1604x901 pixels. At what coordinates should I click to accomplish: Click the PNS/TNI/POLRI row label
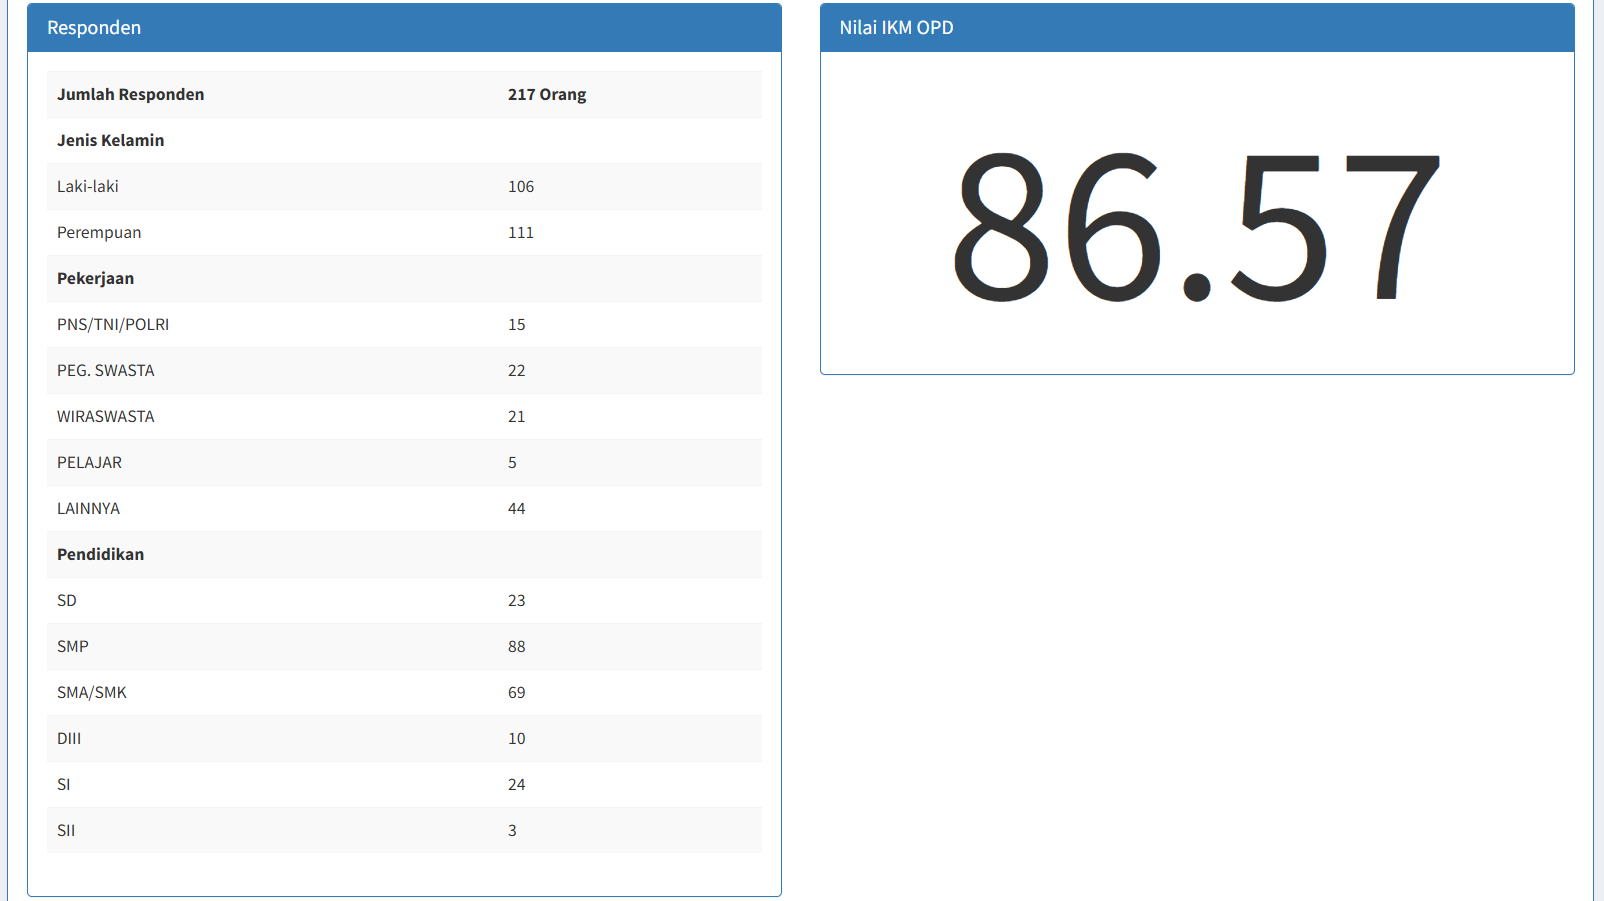[x=113, y=325]
